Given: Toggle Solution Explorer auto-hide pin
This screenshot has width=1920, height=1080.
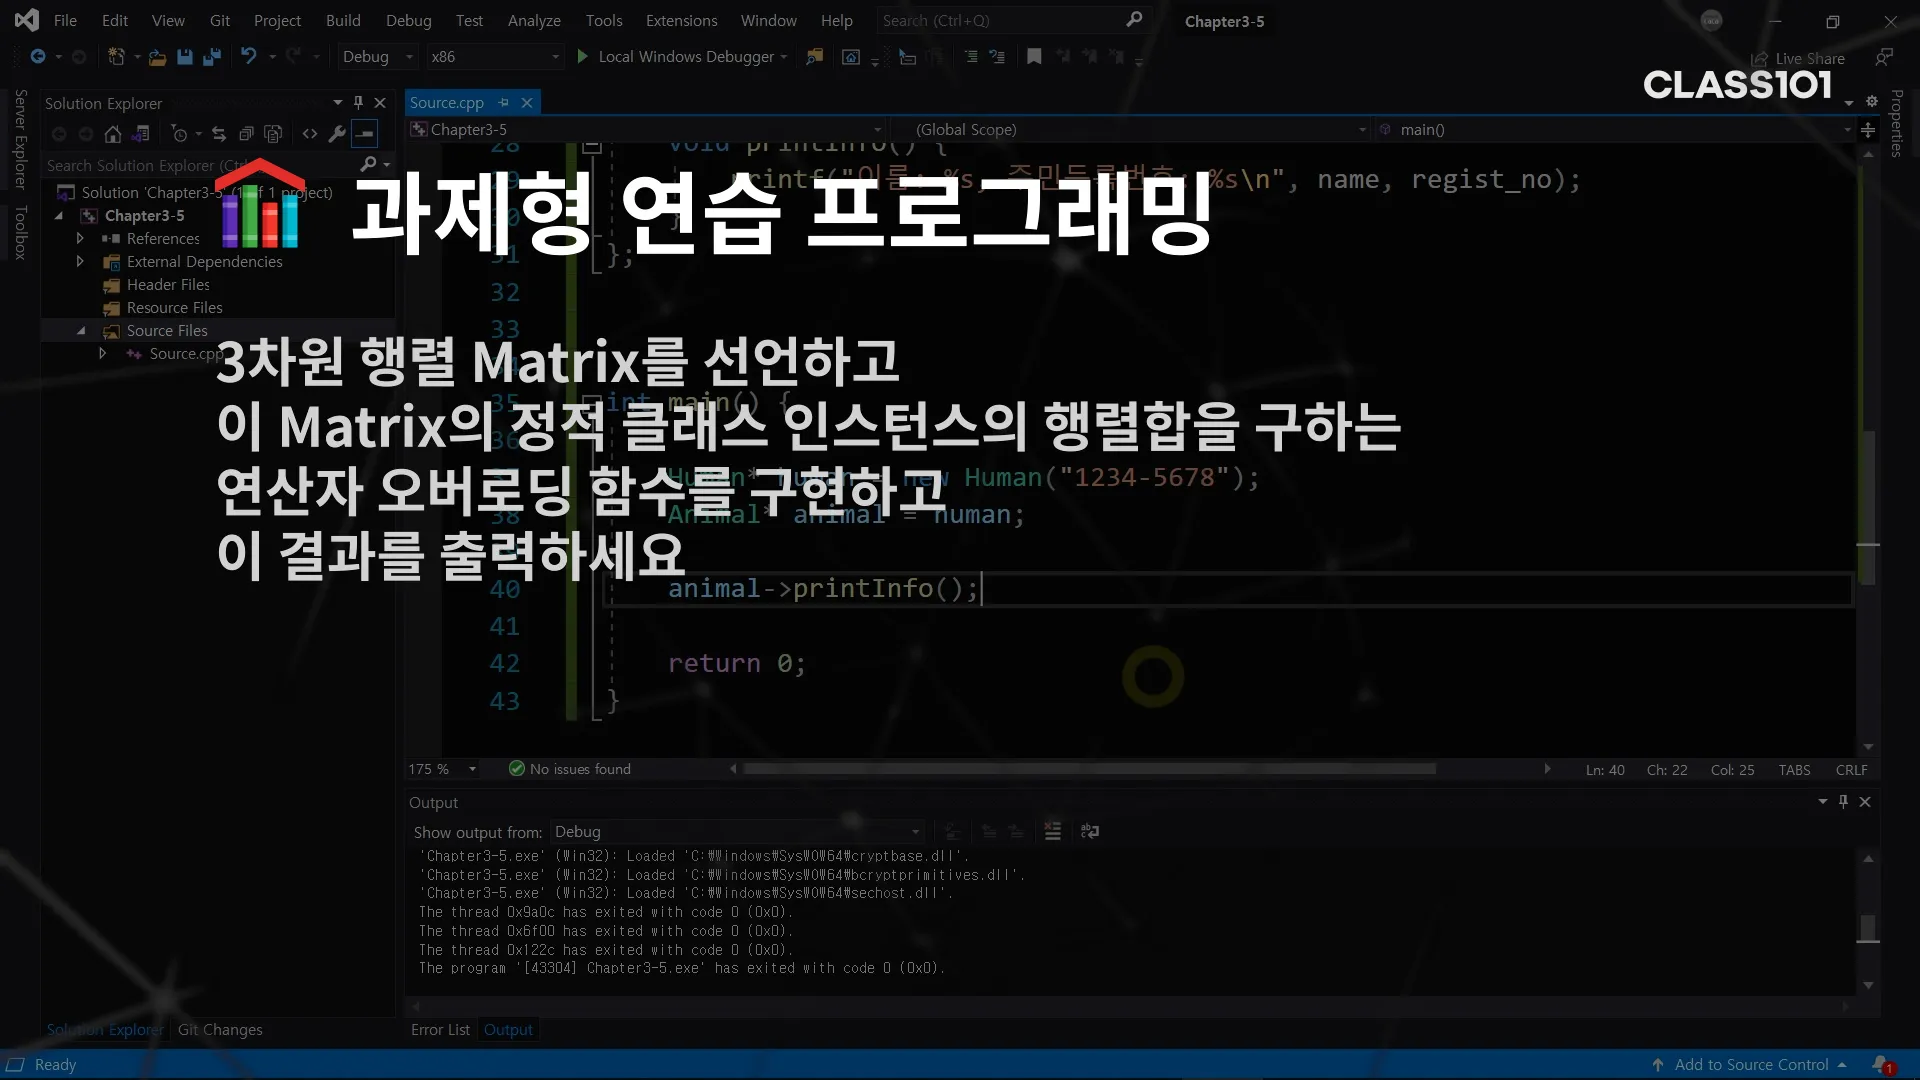Looking at the screenshot, I should 359,103.
